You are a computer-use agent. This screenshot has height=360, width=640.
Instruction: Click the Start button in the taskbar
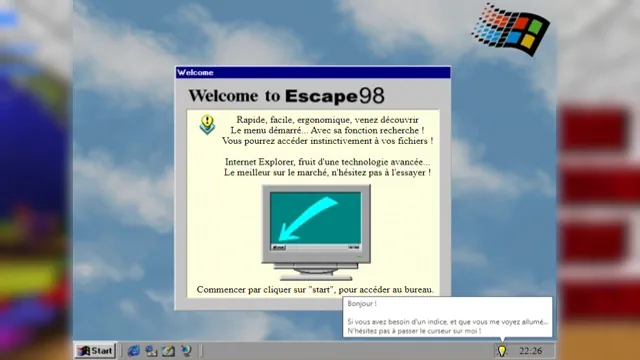(96, 351)
